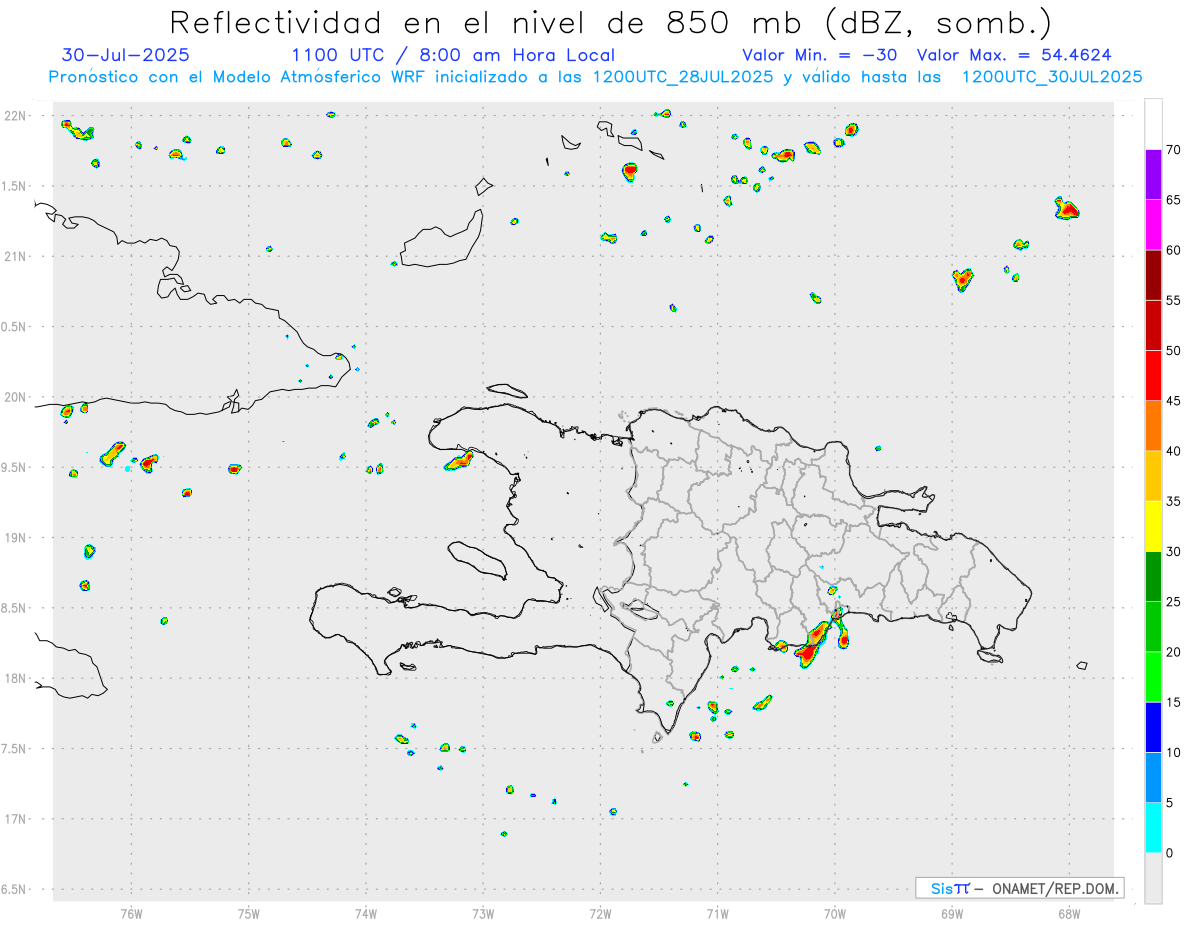
Task: Click the '72W' longitude axis label
Action: tap(600, 912)
